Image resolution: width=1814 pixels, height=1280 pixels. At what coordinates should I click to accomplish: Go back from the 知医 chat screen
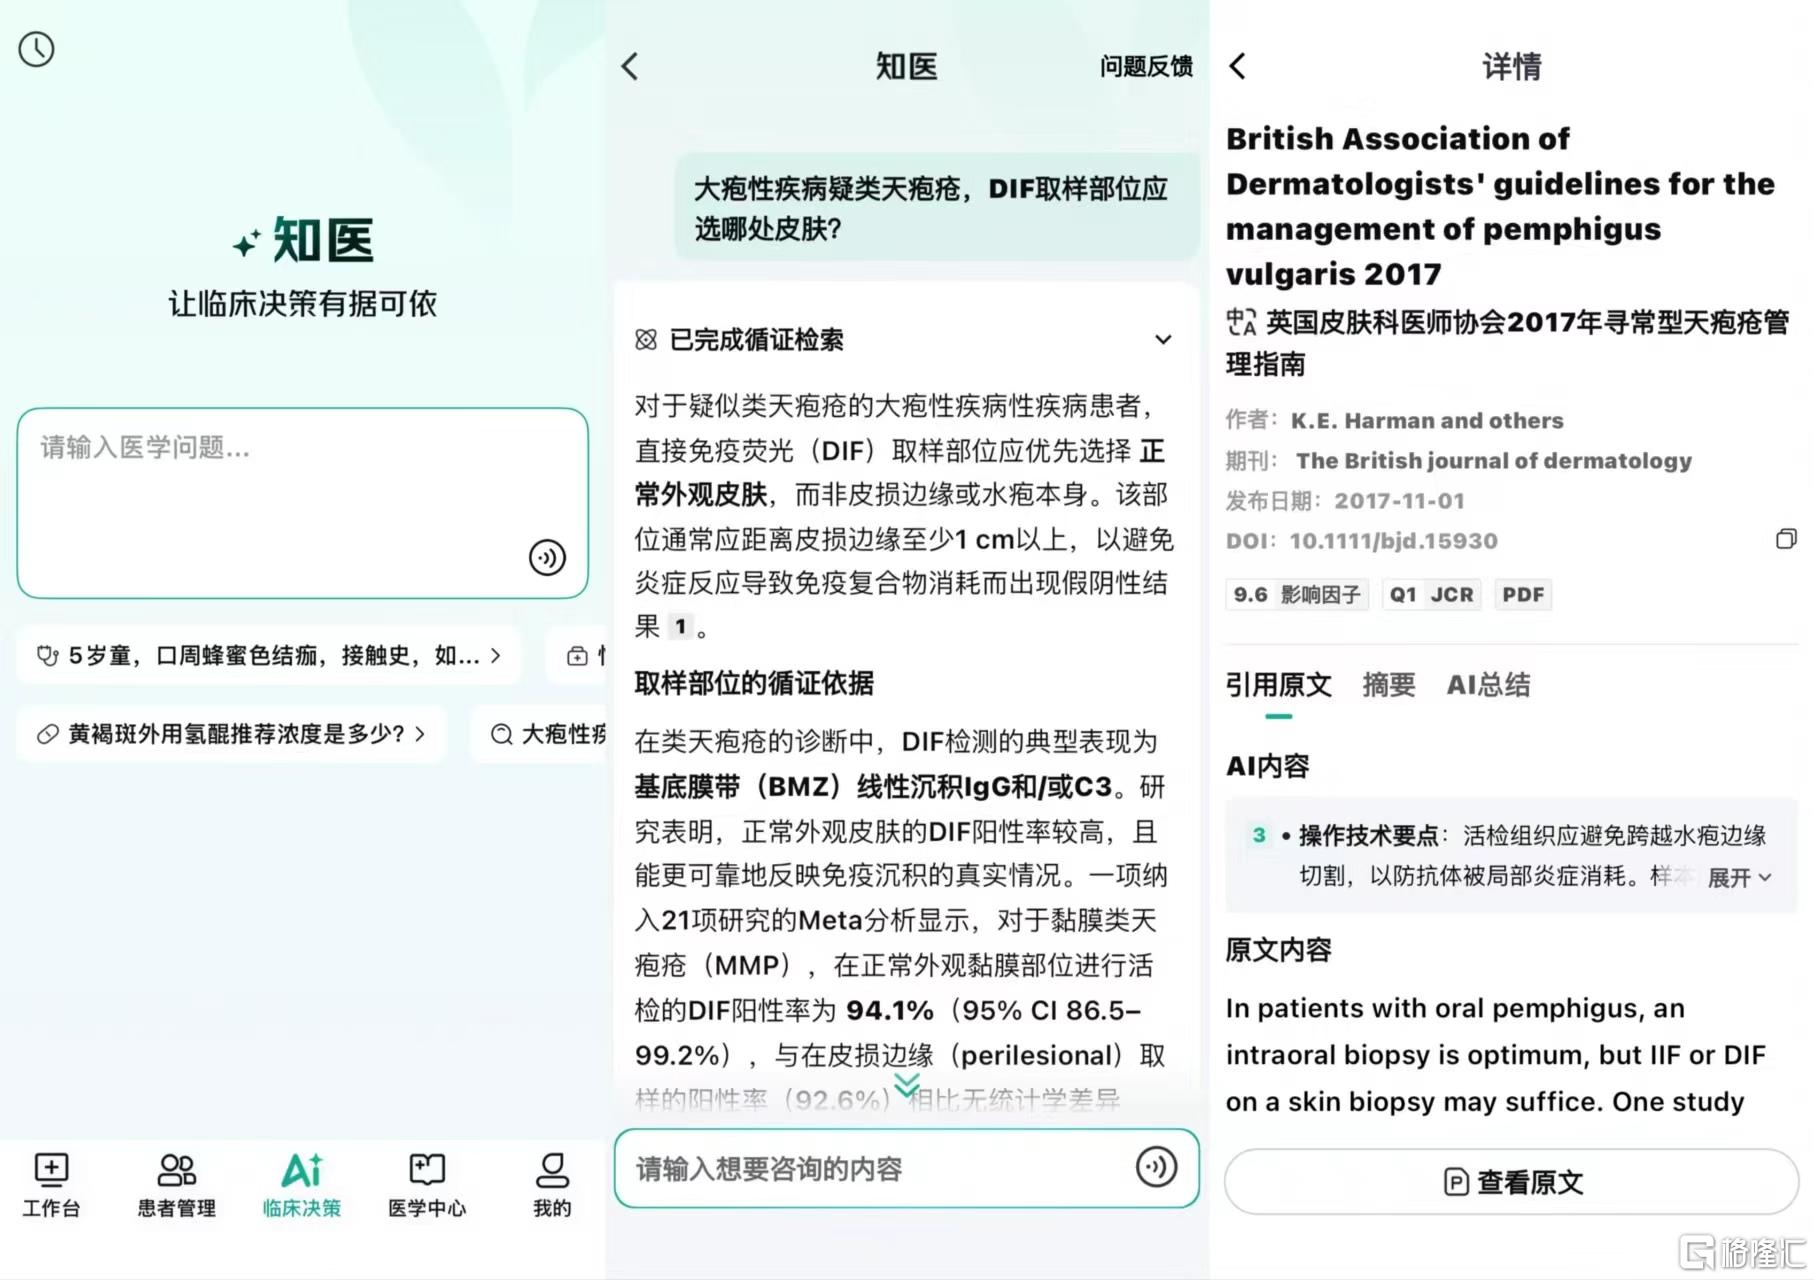(x=630, y=67)
